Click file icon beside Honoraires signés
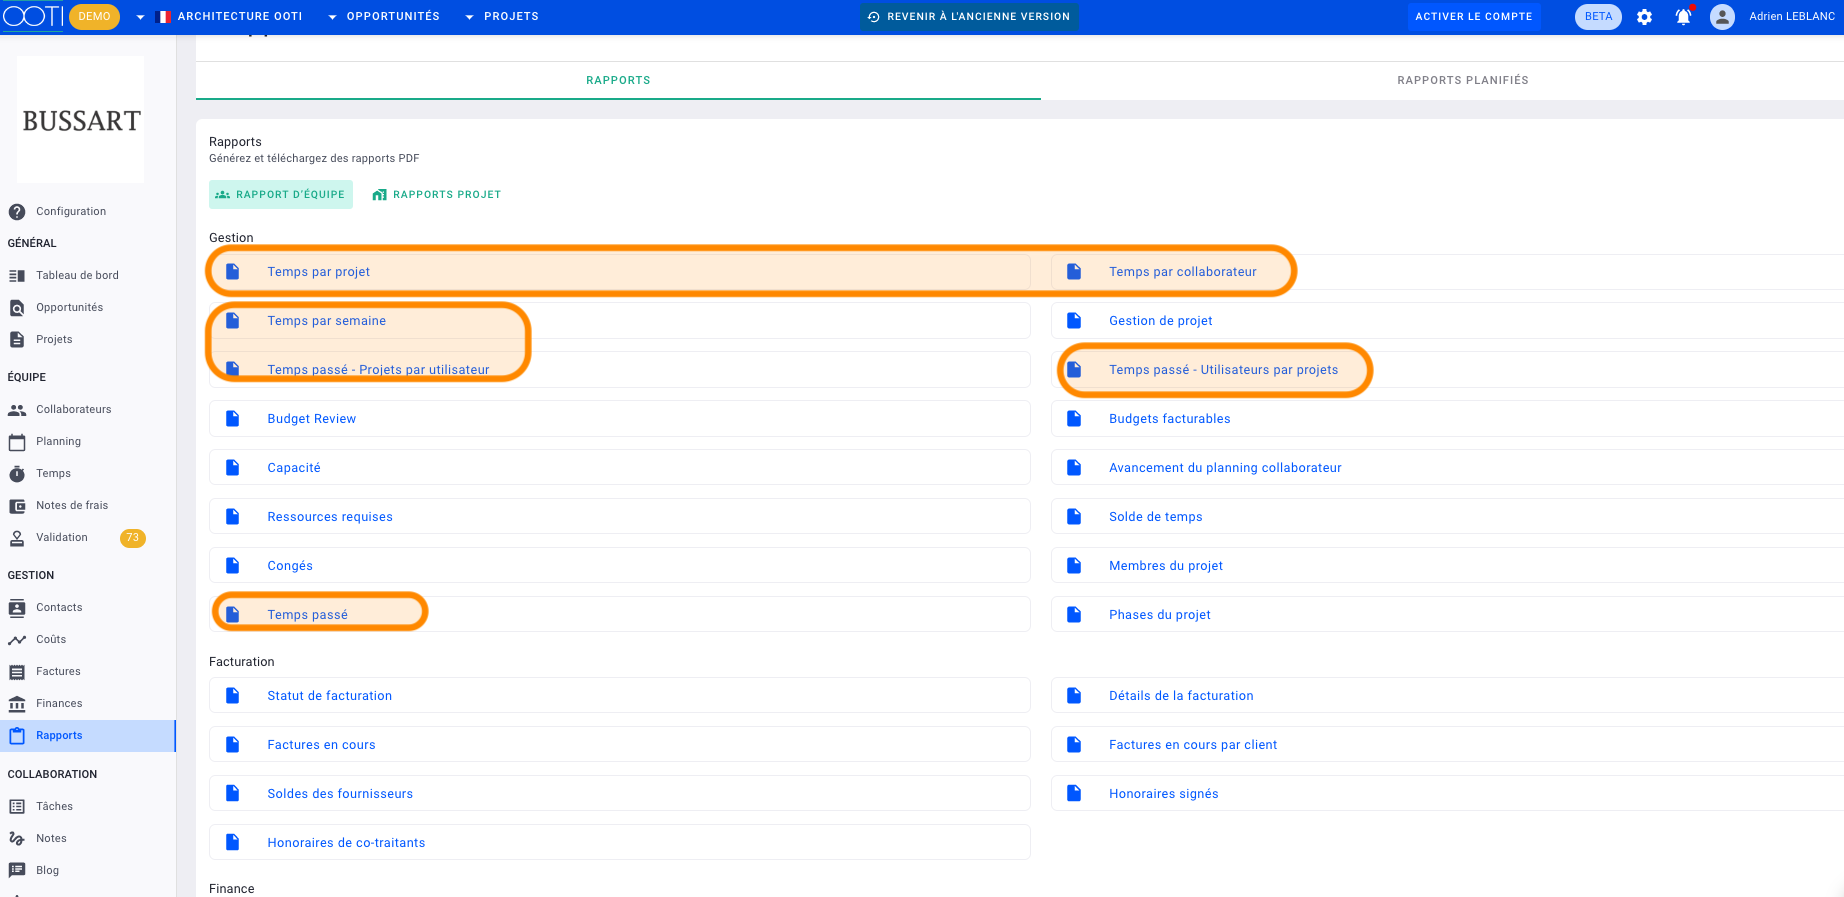Viewport: 1844px width, 897px height. [1075, 794]
